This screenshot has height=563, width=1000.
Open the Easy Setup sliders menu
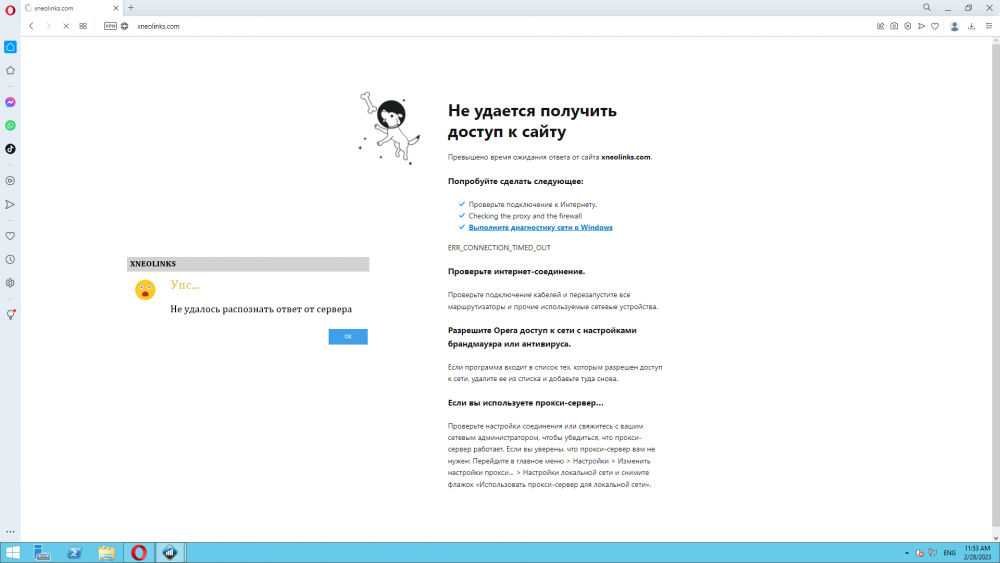(989, 26)
